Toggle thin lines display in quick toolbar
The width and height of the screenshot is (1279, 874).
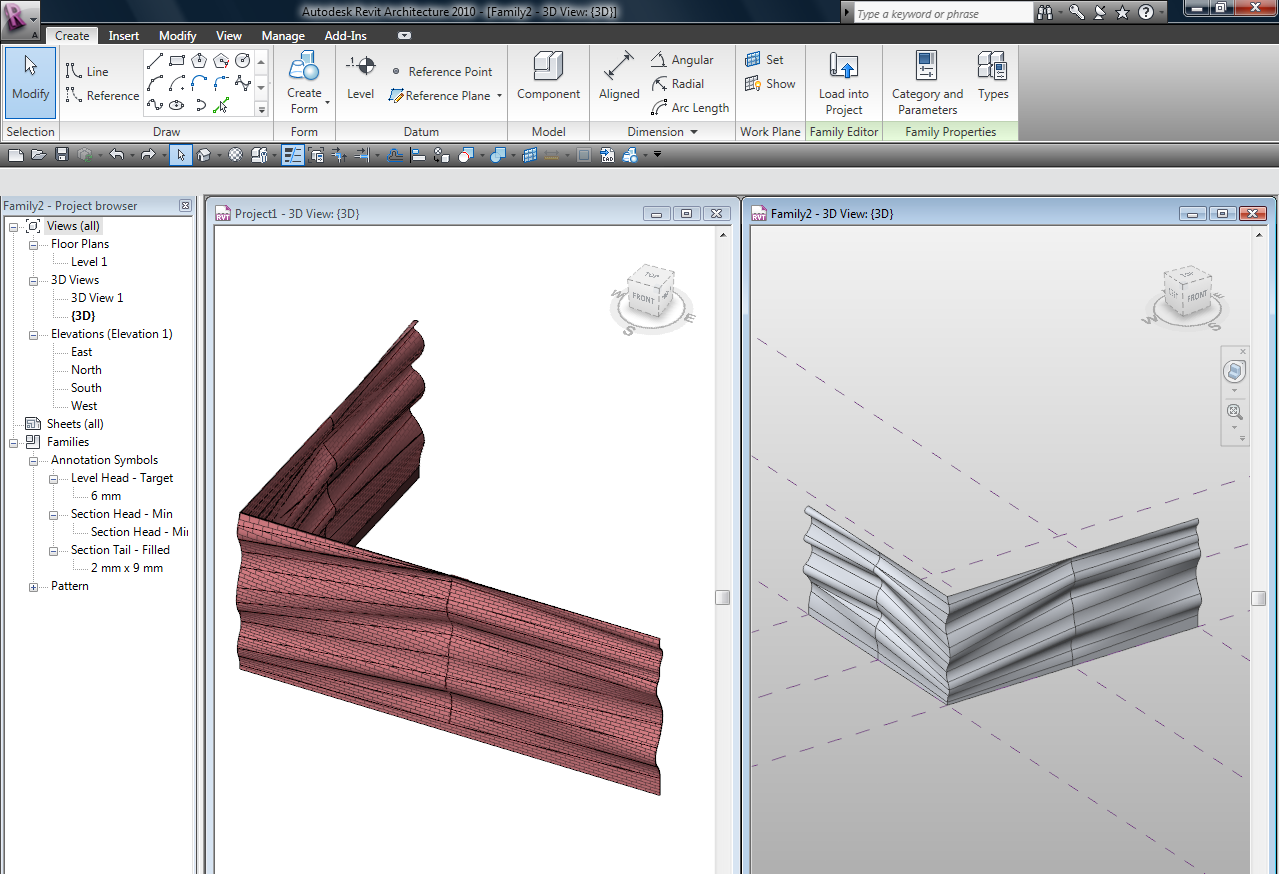click(293, 155)
